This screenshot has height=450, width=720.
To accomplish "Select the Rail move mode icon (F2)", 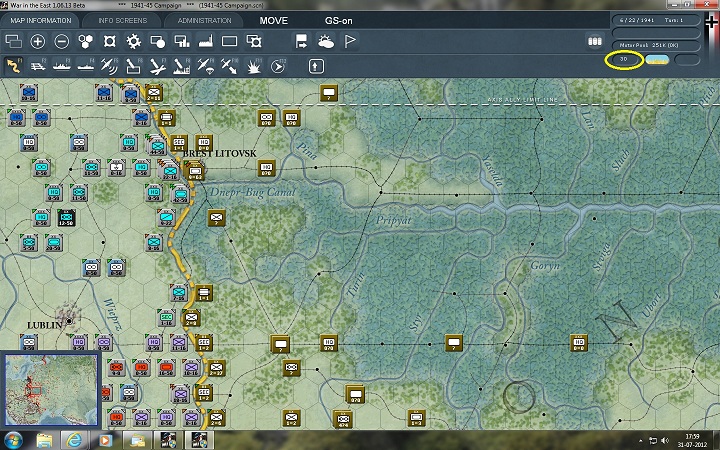I will coord(38,67).
